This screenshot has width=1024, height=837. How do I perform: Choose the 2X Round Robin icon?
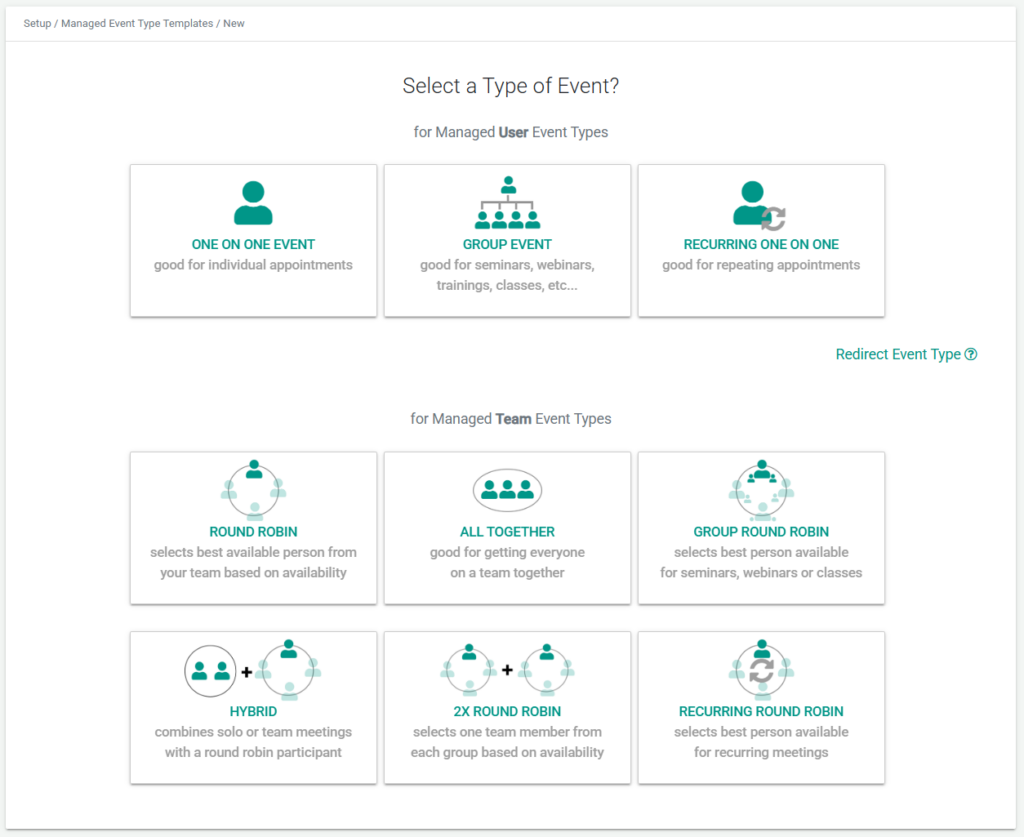(507, 670)
